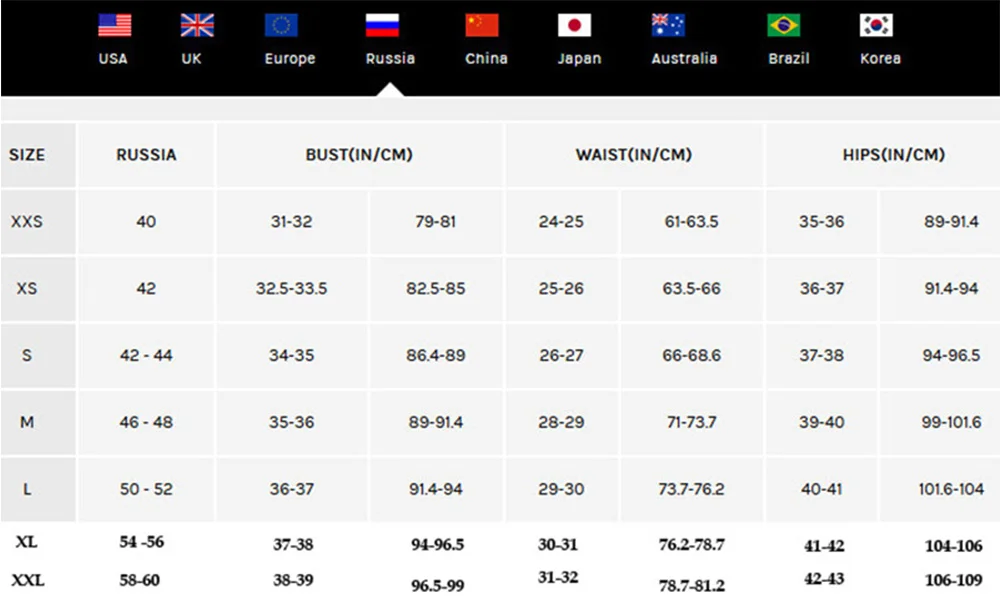
Task: Pick the China flag icon
Action: coord(482,26)
